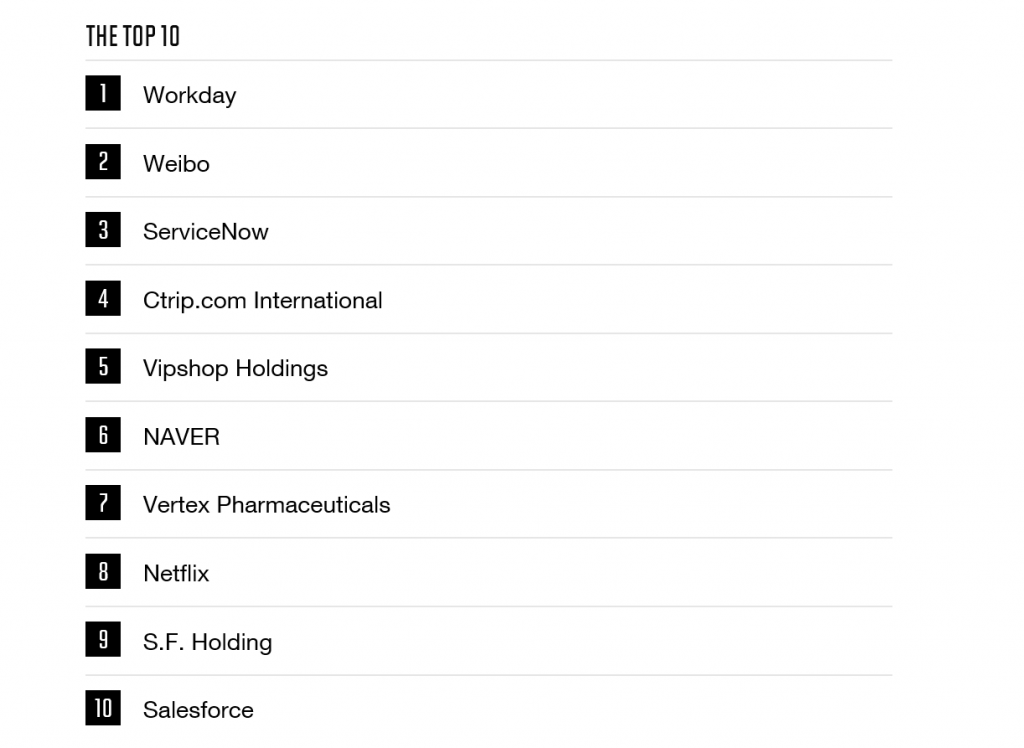
Task: Click the rank 4 number badge
Action: tap(103, 299)
